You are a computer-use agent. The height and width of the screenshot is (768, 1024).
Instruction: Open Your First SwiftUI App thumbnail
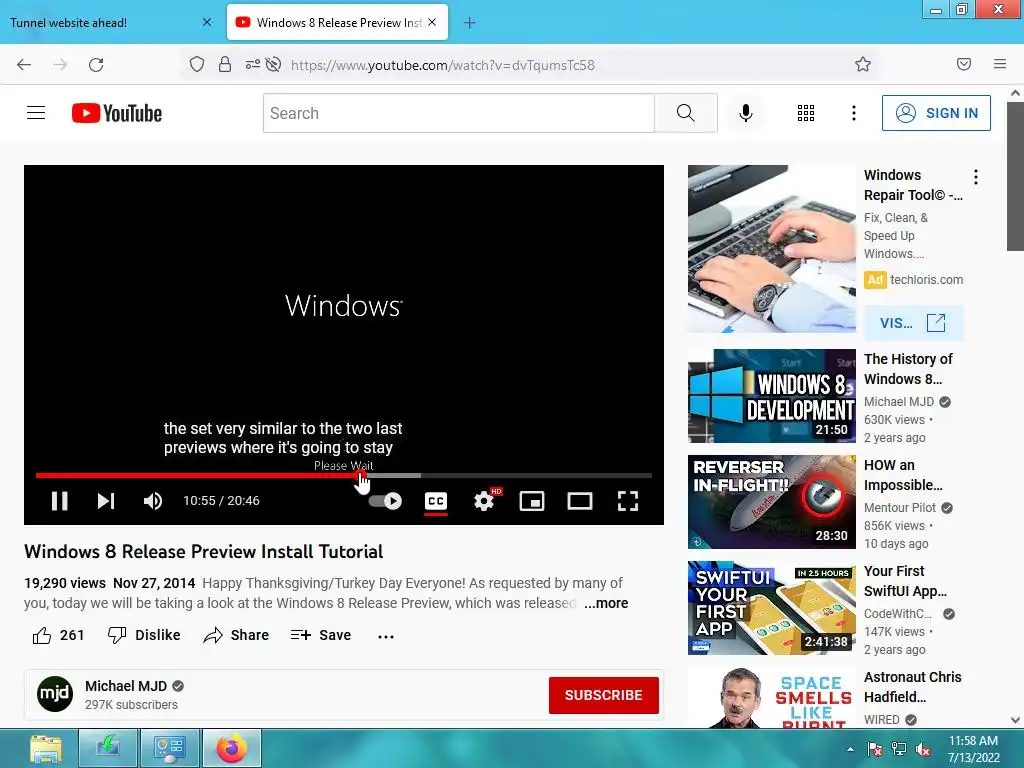click(771, 608)
